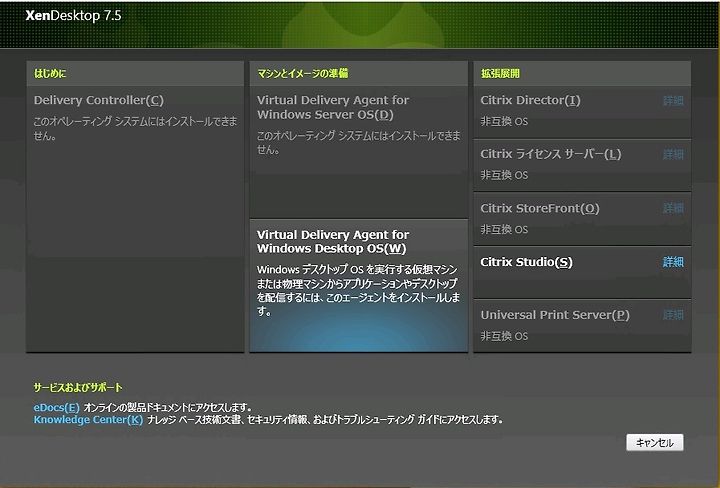Choose Virtual Delivery Agent for Windows Server OS

pyautogui.click(x=359, y=152)
